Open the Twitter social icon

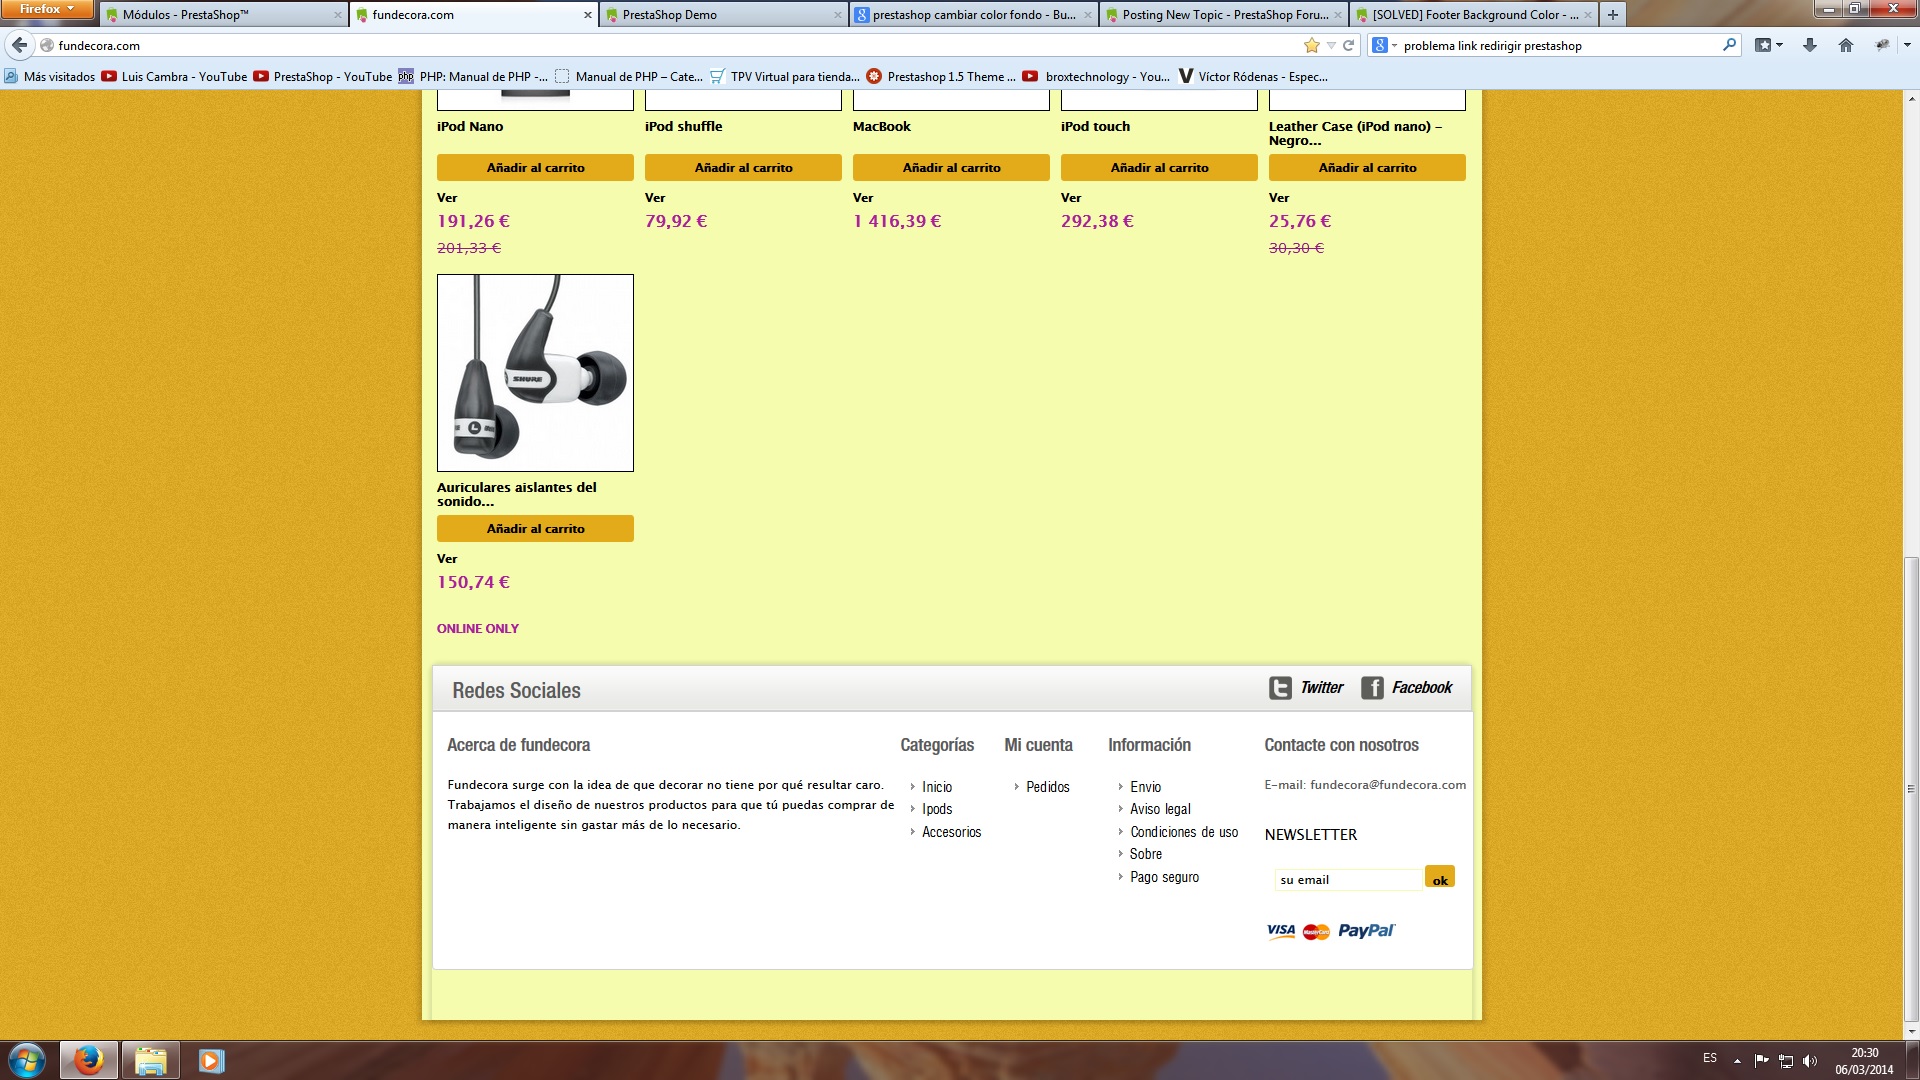[1280, 688]
